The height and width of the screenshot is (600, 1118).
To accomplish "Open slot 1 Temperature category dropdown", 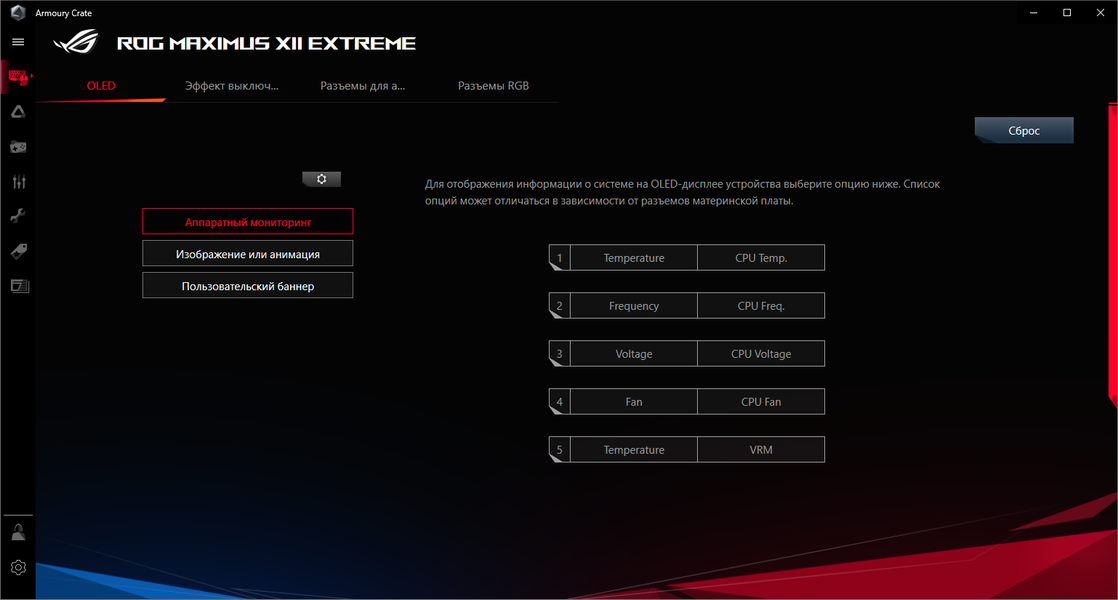I will (x=634, y=258).
